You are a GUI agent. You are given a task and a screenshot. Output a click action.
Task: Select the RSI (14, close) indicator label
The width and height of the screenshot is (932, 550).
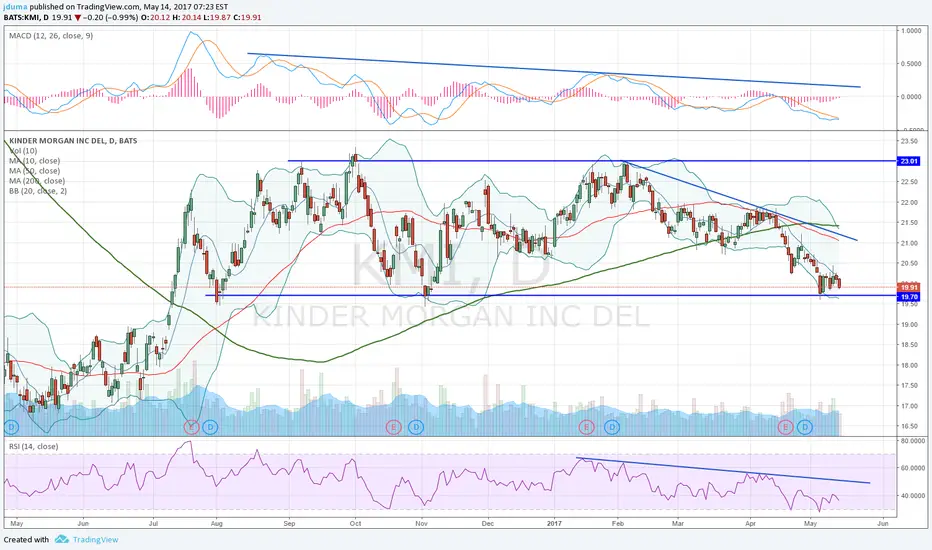(33, 446)
